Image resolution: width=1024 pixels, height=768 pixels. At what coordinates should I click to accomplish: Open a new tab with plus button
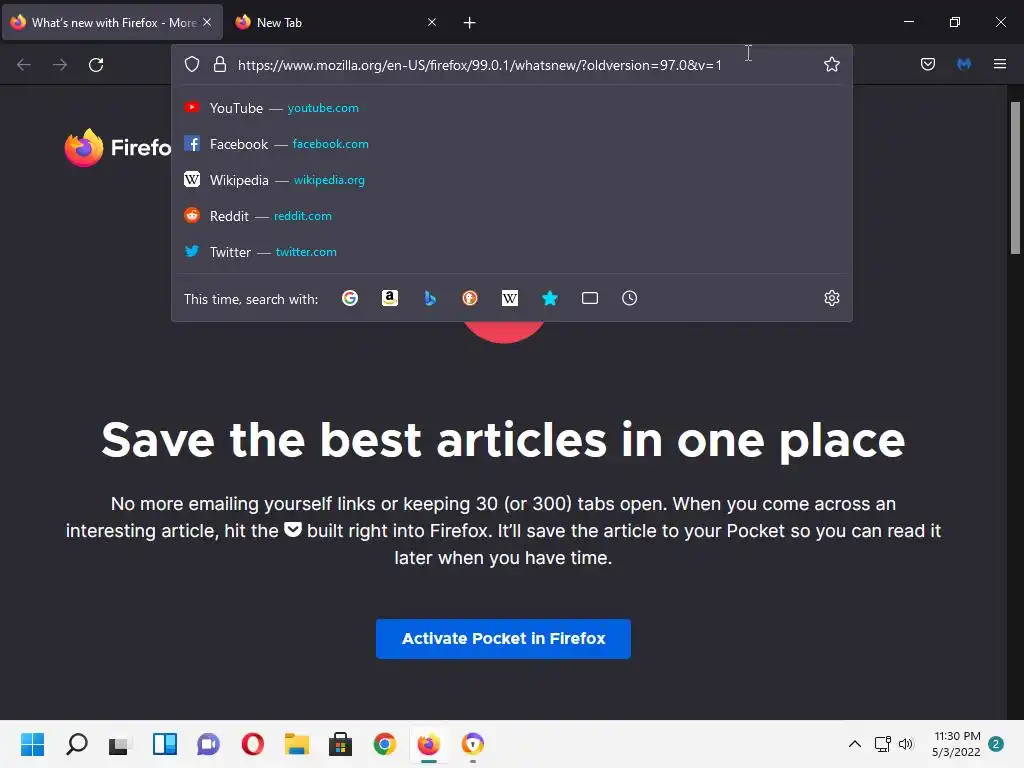pyautogui.click(x=469, y=23)
